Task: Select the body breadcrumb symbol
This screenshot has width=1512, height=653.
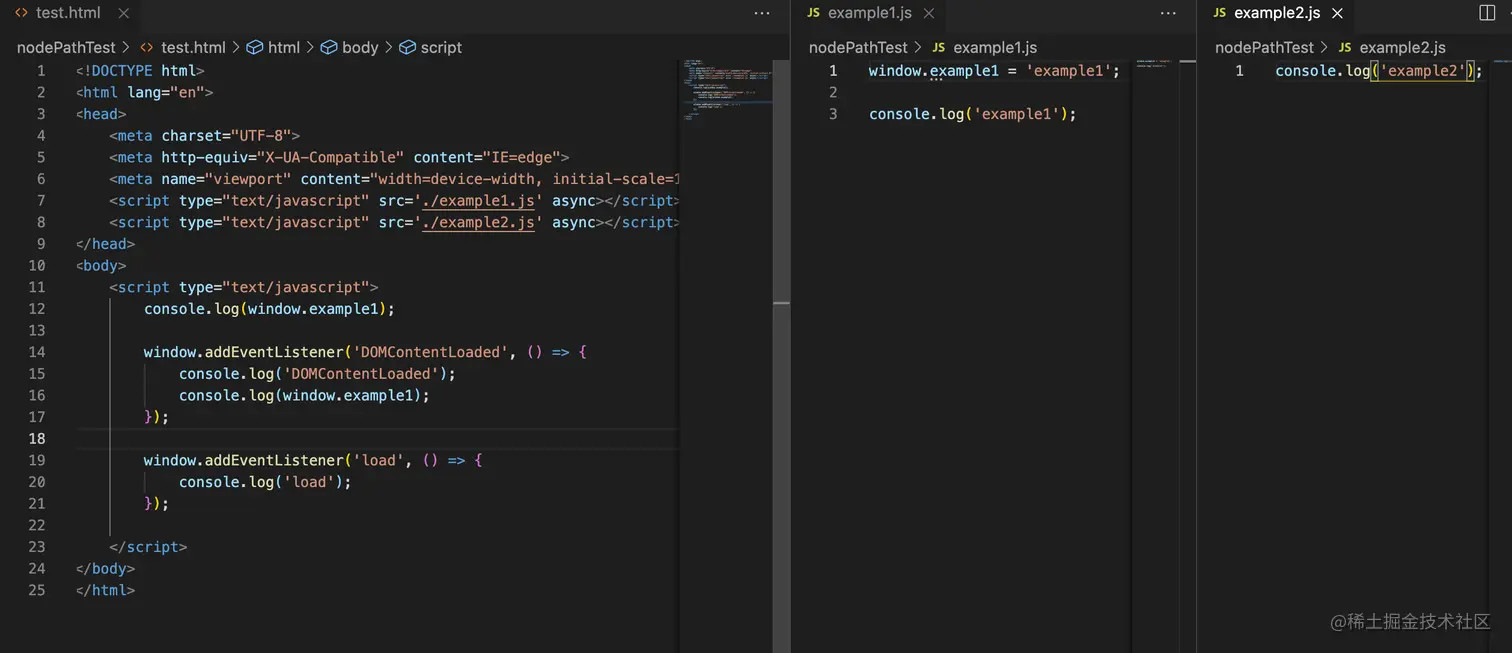Action: (360, 47)
